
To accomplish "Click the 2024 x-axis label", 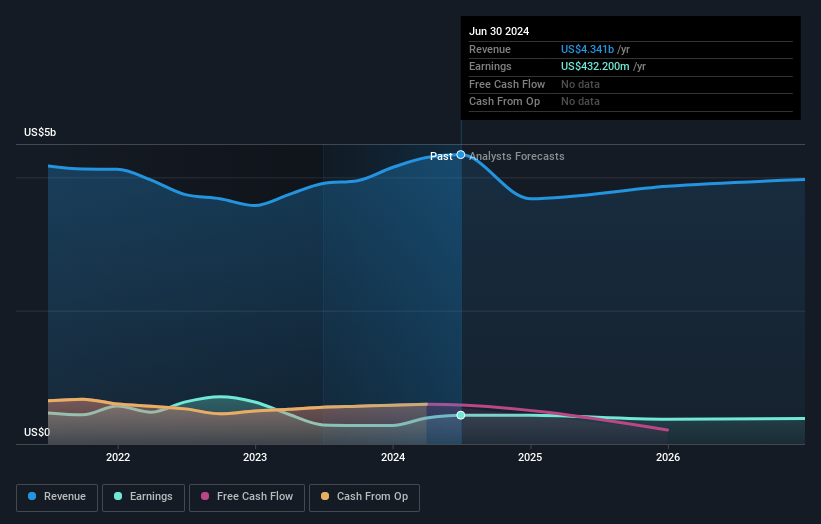I will click(x=393, y=458).
